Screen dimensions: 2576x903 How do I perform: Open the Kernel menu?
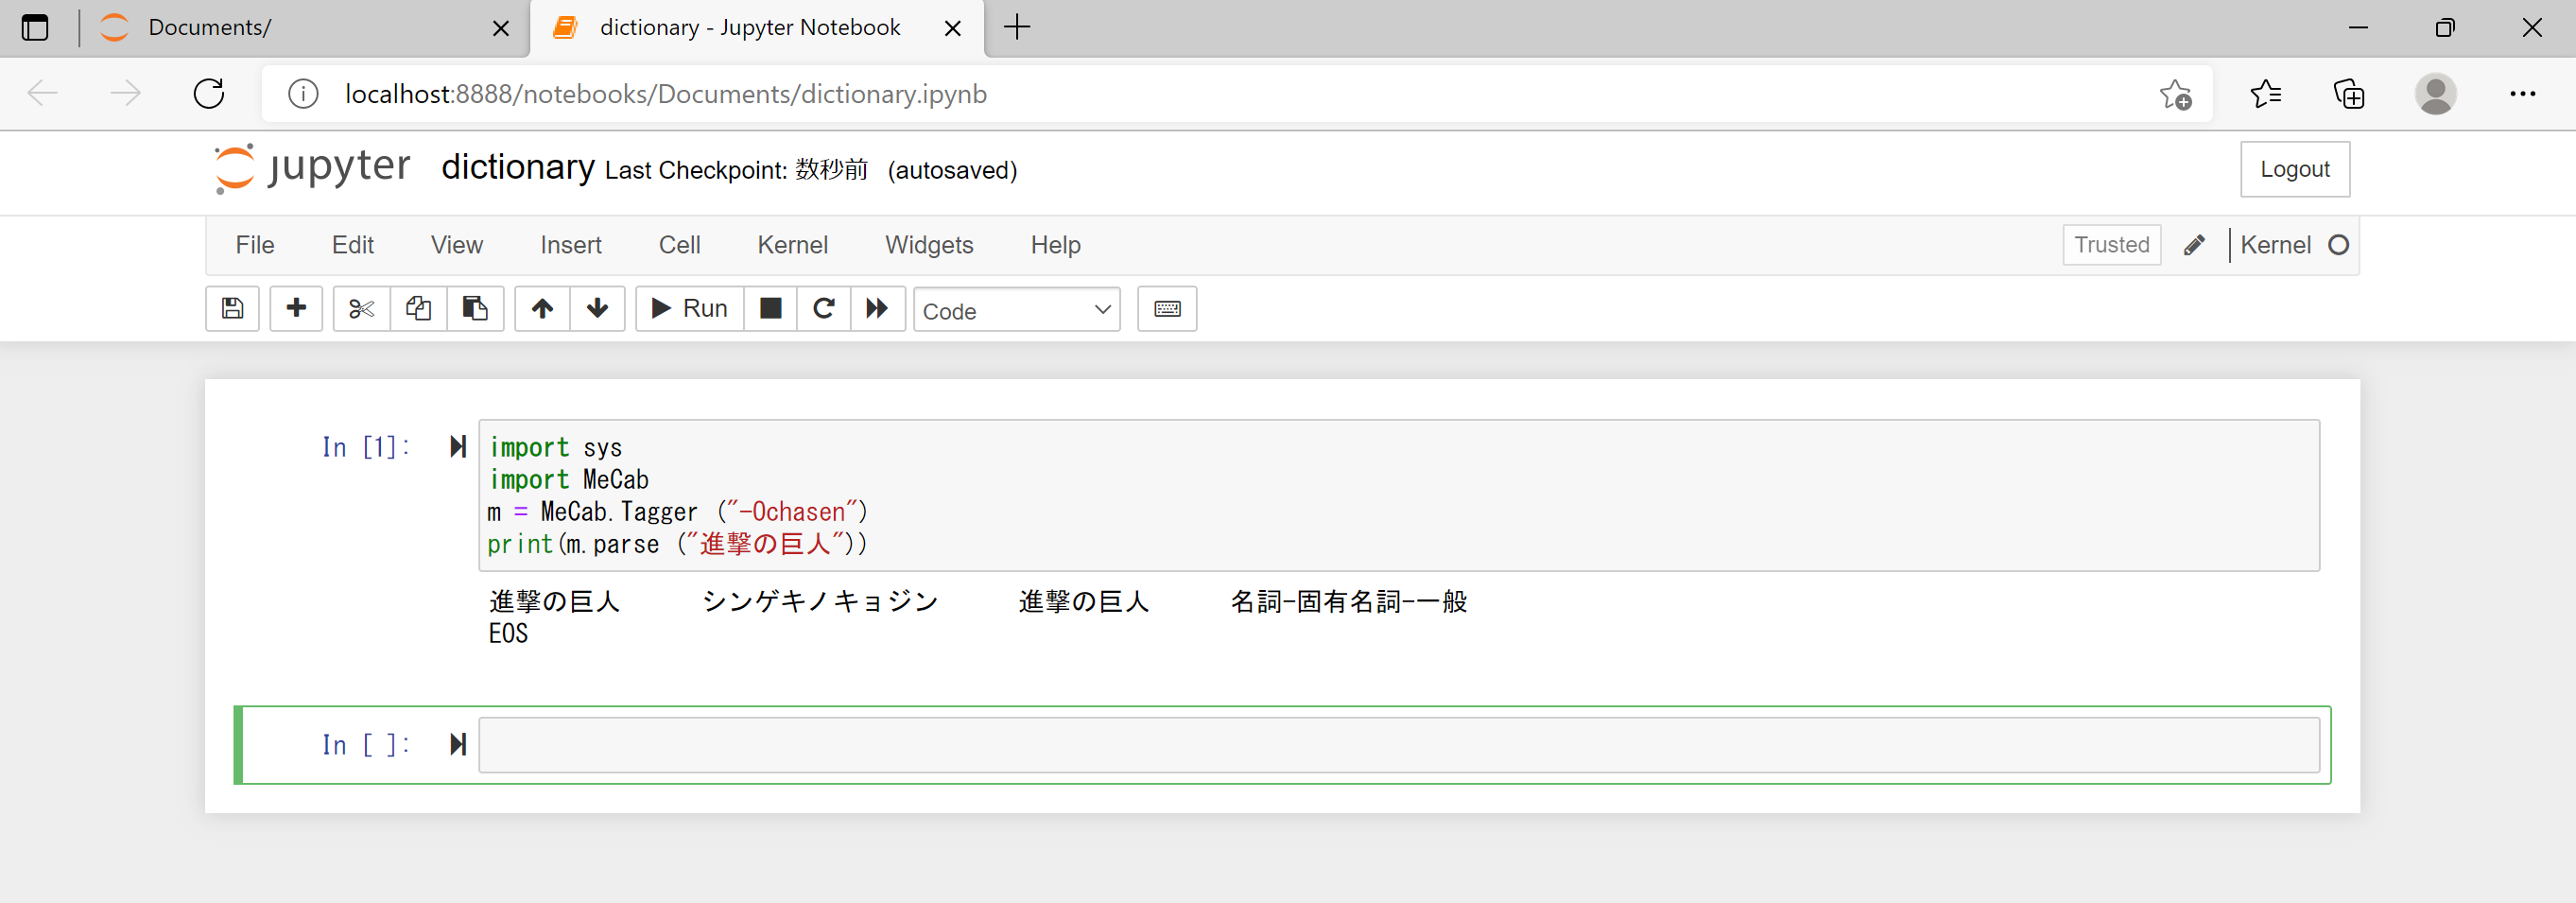click(x=792, y=245)
